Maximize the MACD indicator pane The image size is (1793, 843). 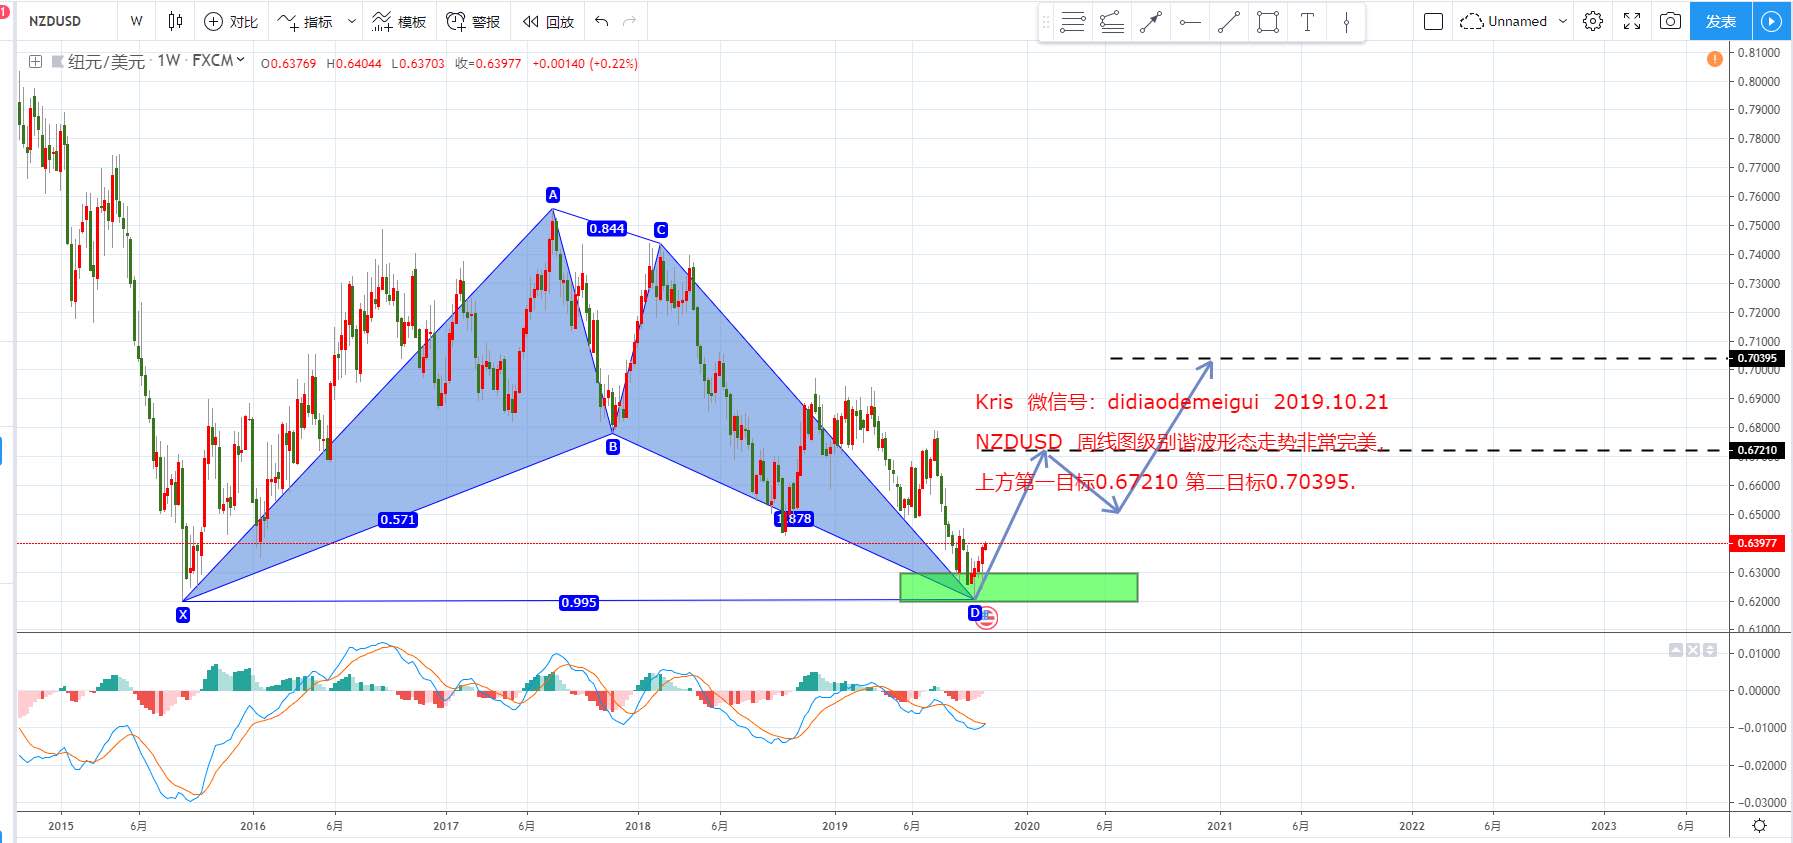pyautogui.click(x=1710, y=650)
